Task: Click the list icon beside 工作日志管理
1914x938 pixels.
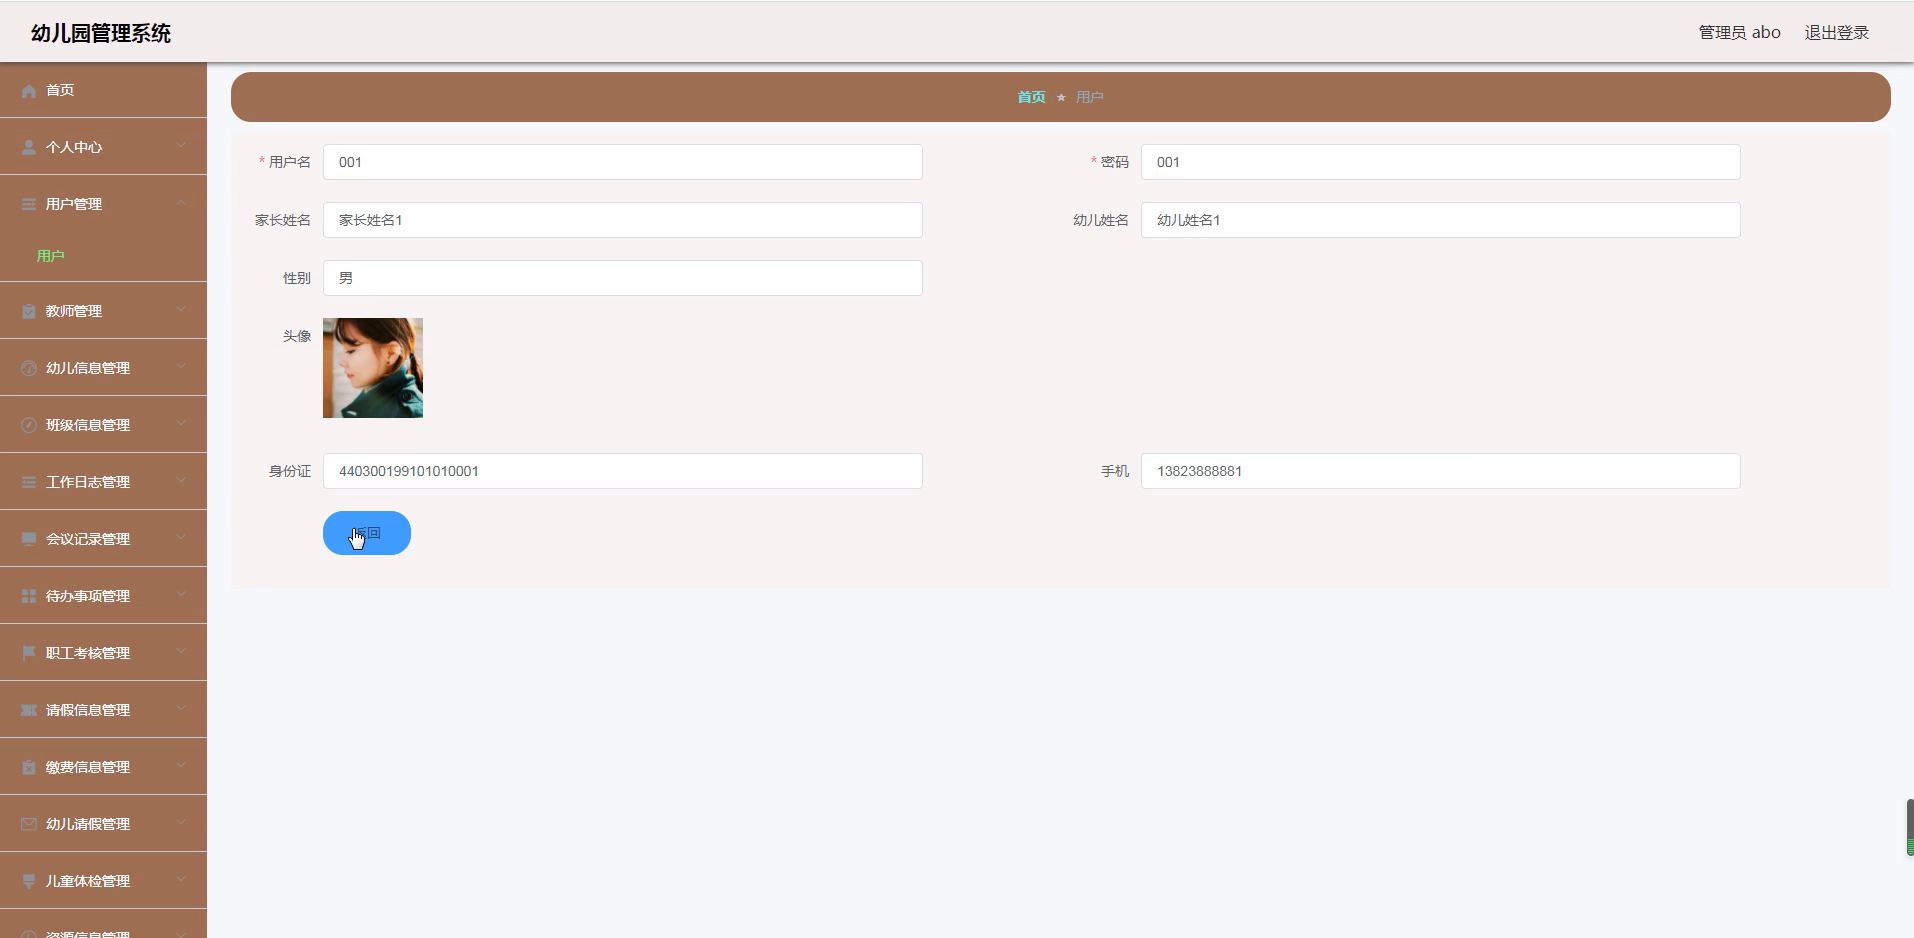Action: click(x=29, y=483)
